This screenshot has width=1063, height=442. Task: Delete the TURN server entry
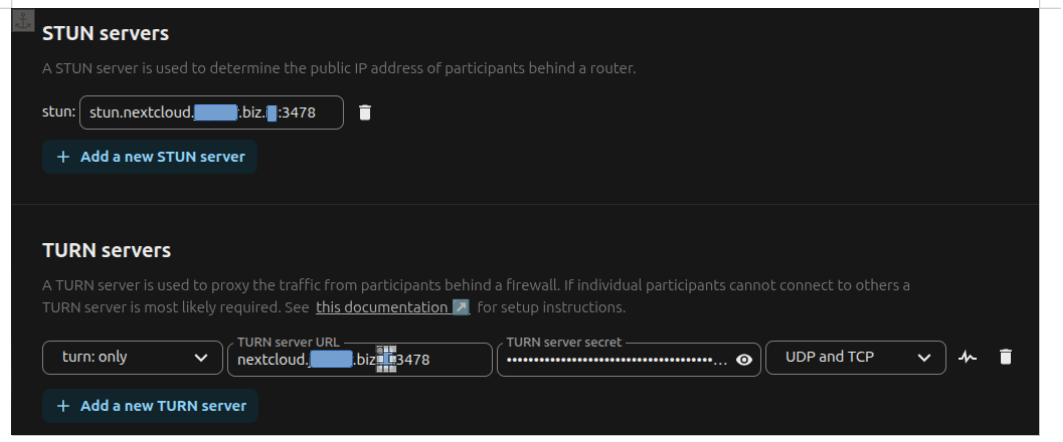pyautogui.click(x=1005, y=357)
